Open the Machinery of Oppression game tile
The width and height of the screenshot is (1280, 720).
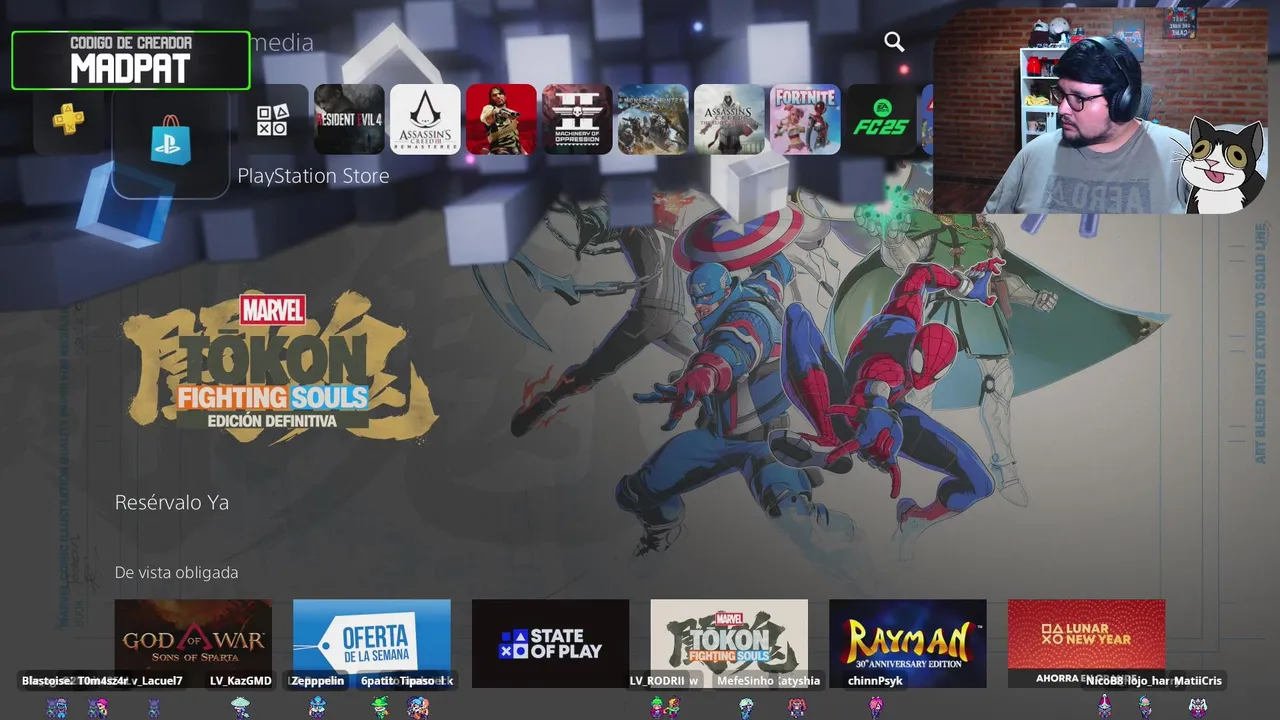click(x=577, y=120)
